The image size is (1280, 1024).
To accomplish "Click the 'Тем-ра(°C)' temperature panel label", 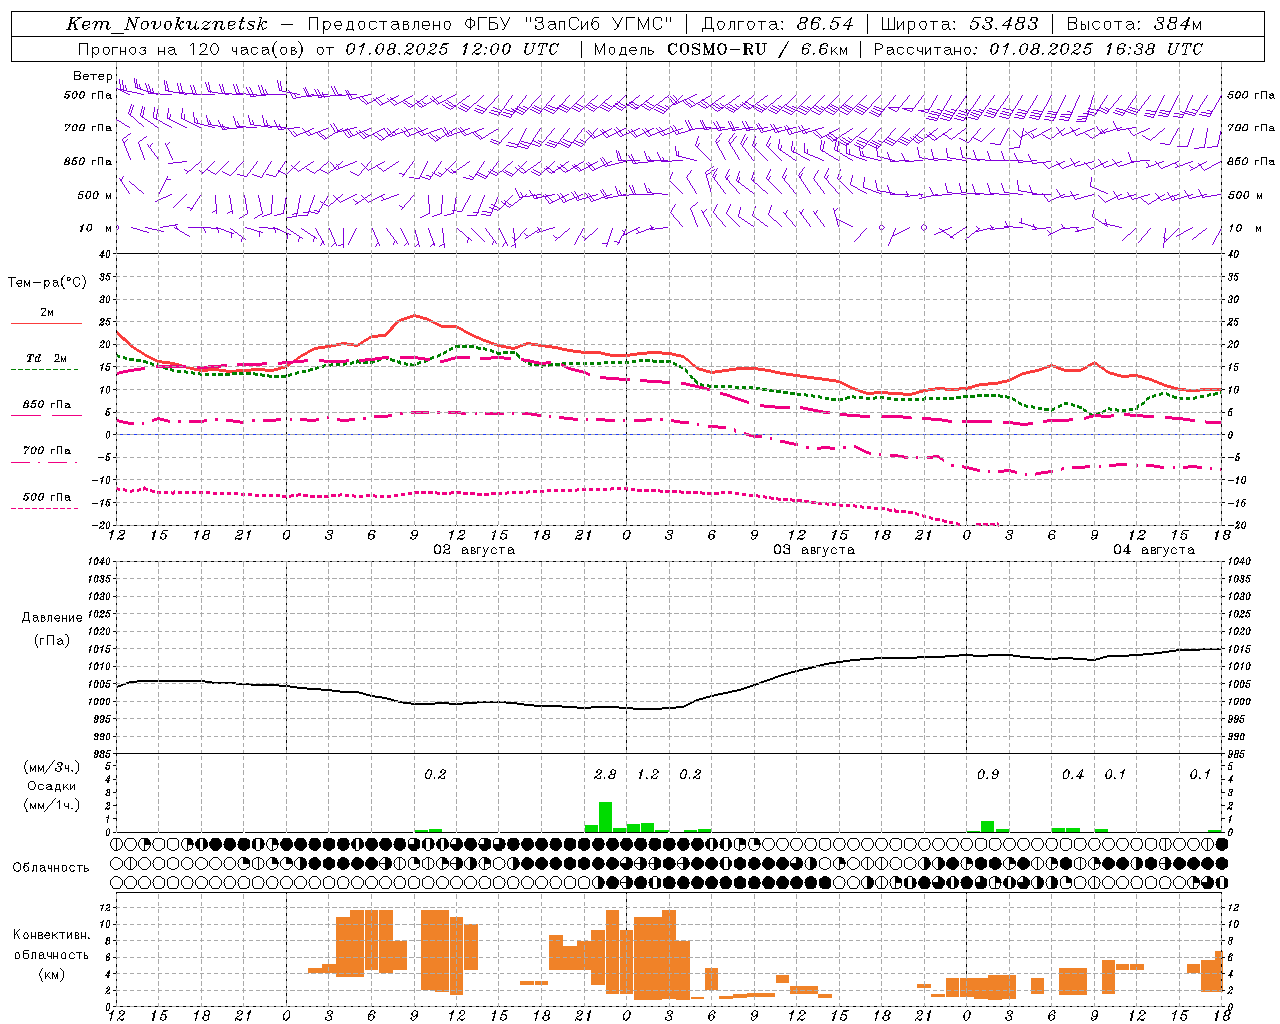I will [x=47, y=283].
